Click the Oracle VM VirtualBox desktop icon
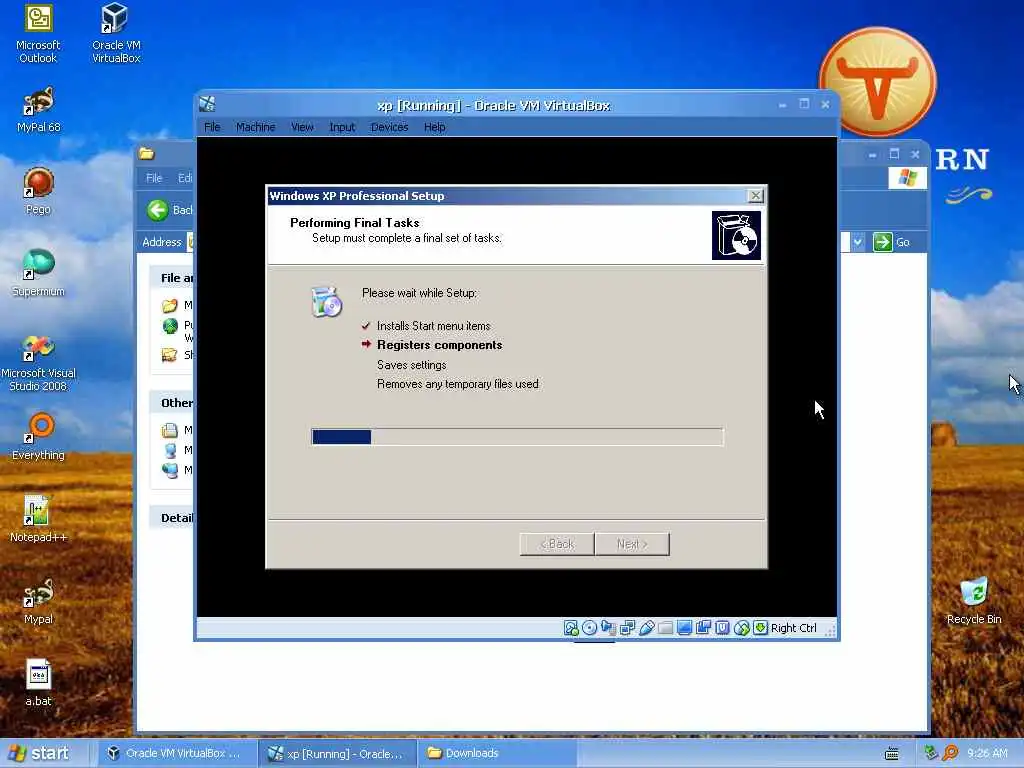 [116, 34]
